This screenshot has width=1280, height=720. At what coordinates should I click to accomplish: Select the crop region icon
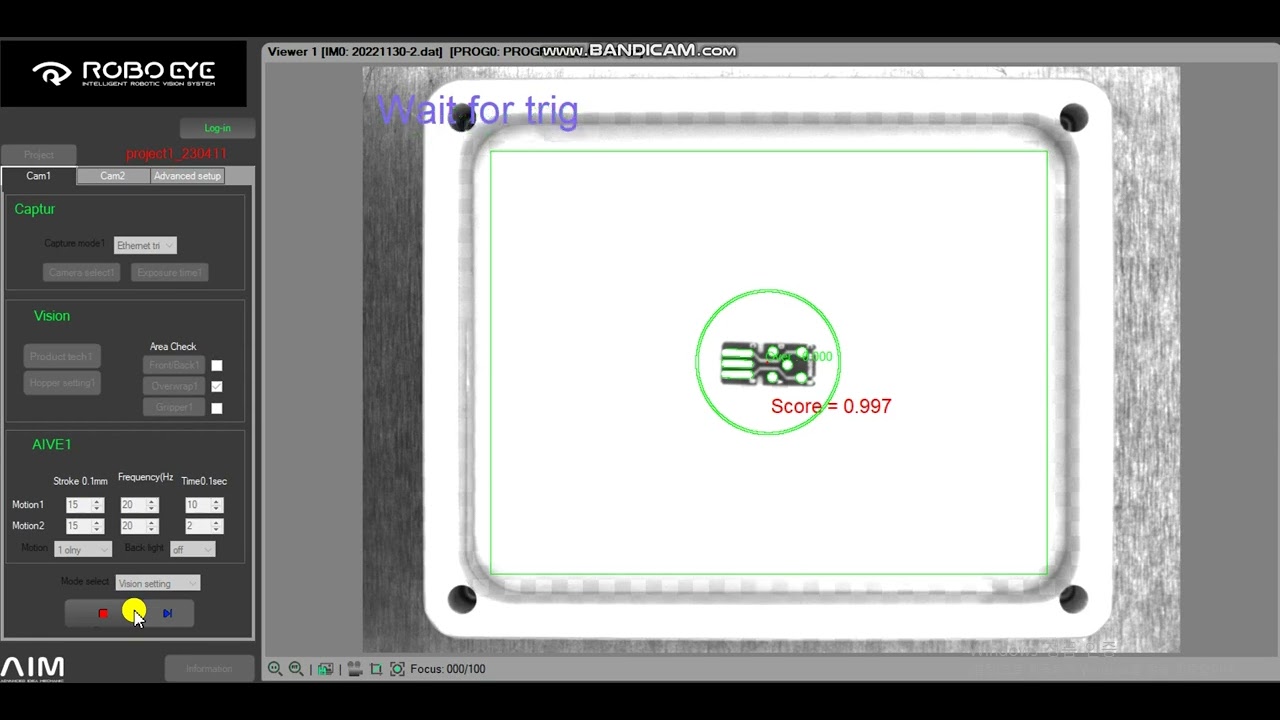coord(376,669)
